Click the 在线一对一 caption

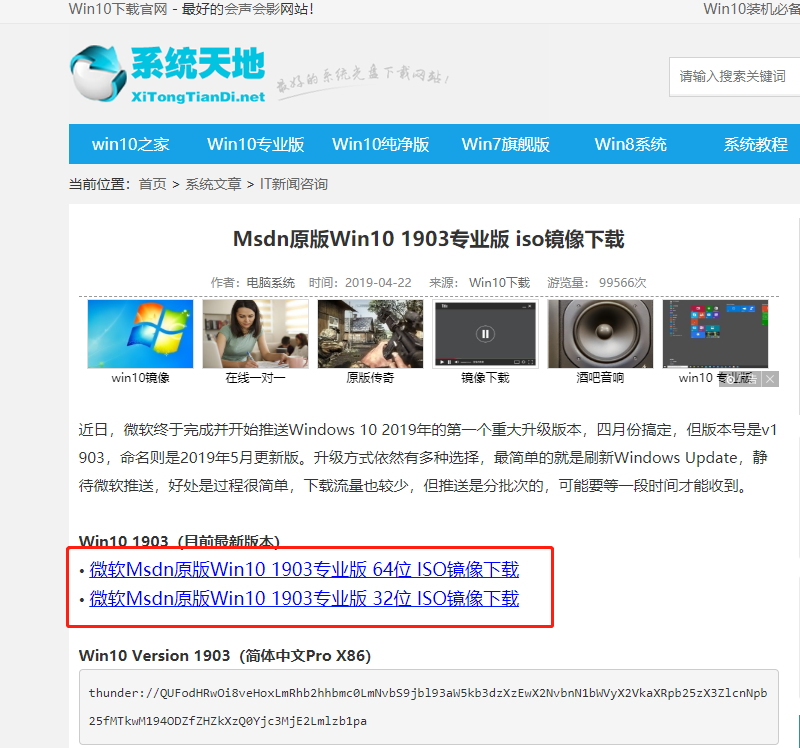pos(256,378)
